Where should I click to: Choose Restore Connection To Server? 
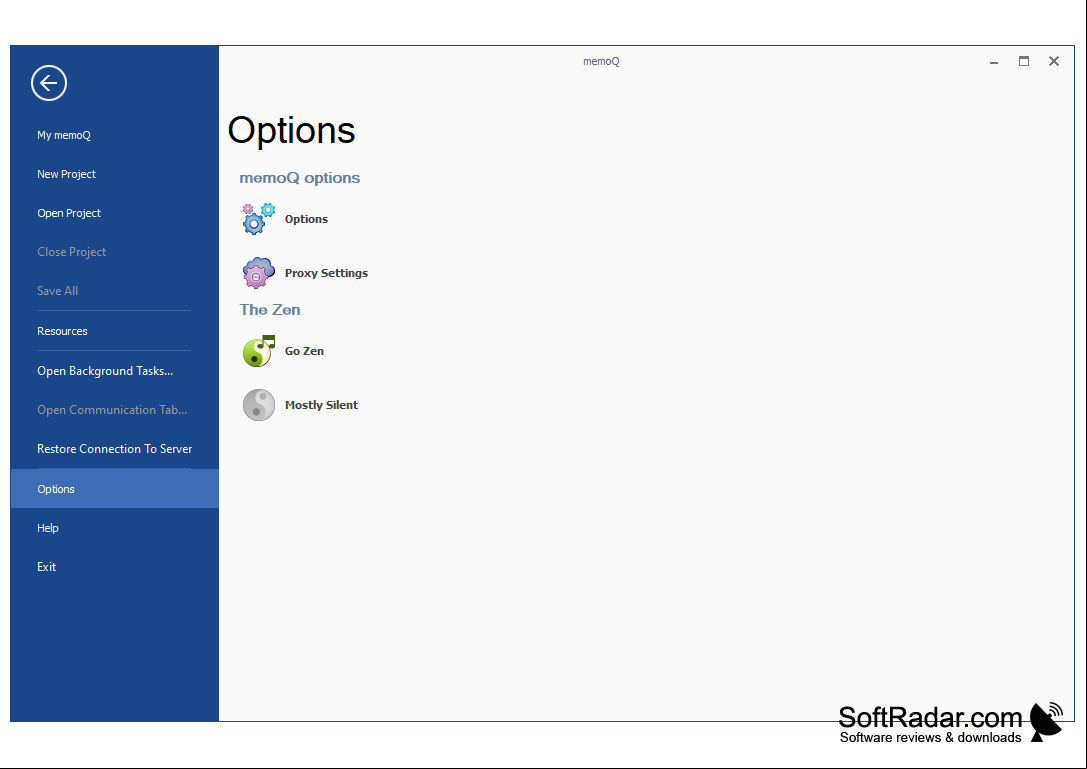[x=114, y=449]
